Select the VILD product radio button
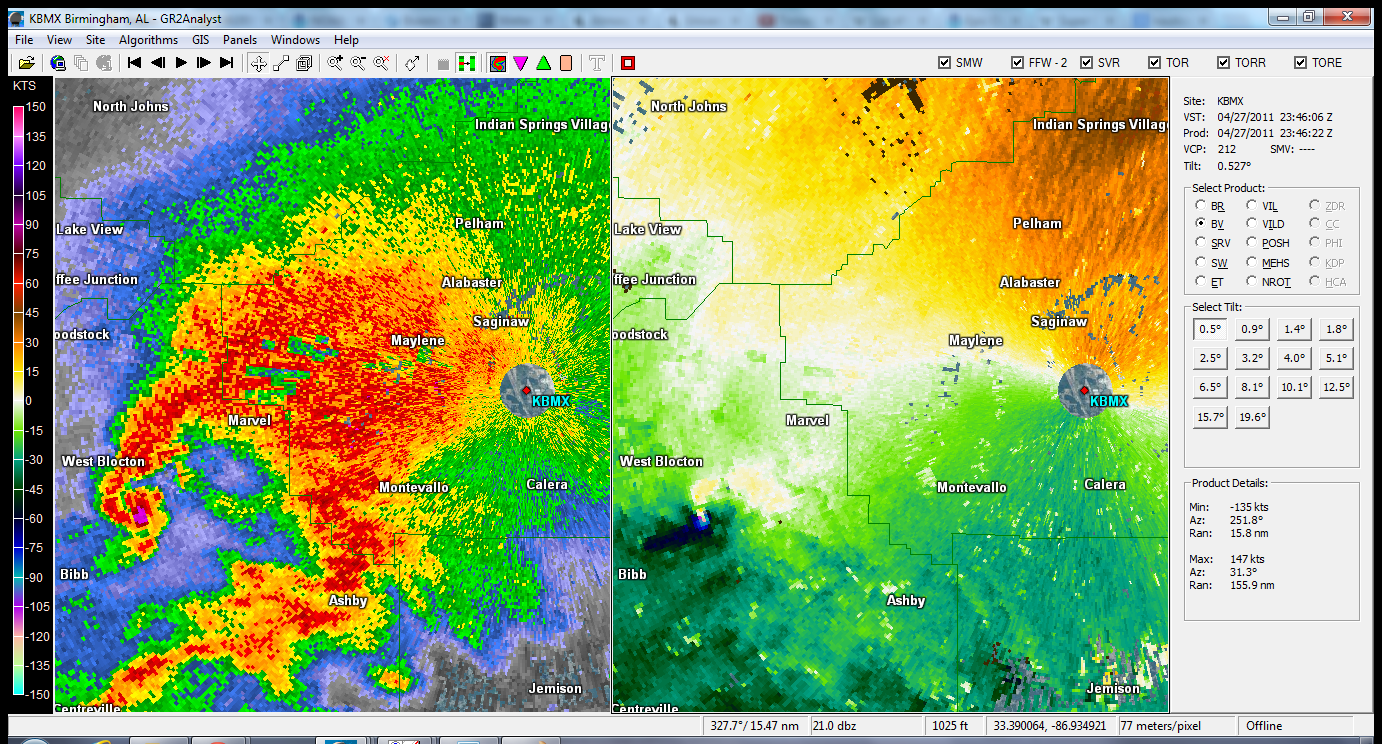The width and height of the screenshot is (1382, 744). coord(1251,224)
